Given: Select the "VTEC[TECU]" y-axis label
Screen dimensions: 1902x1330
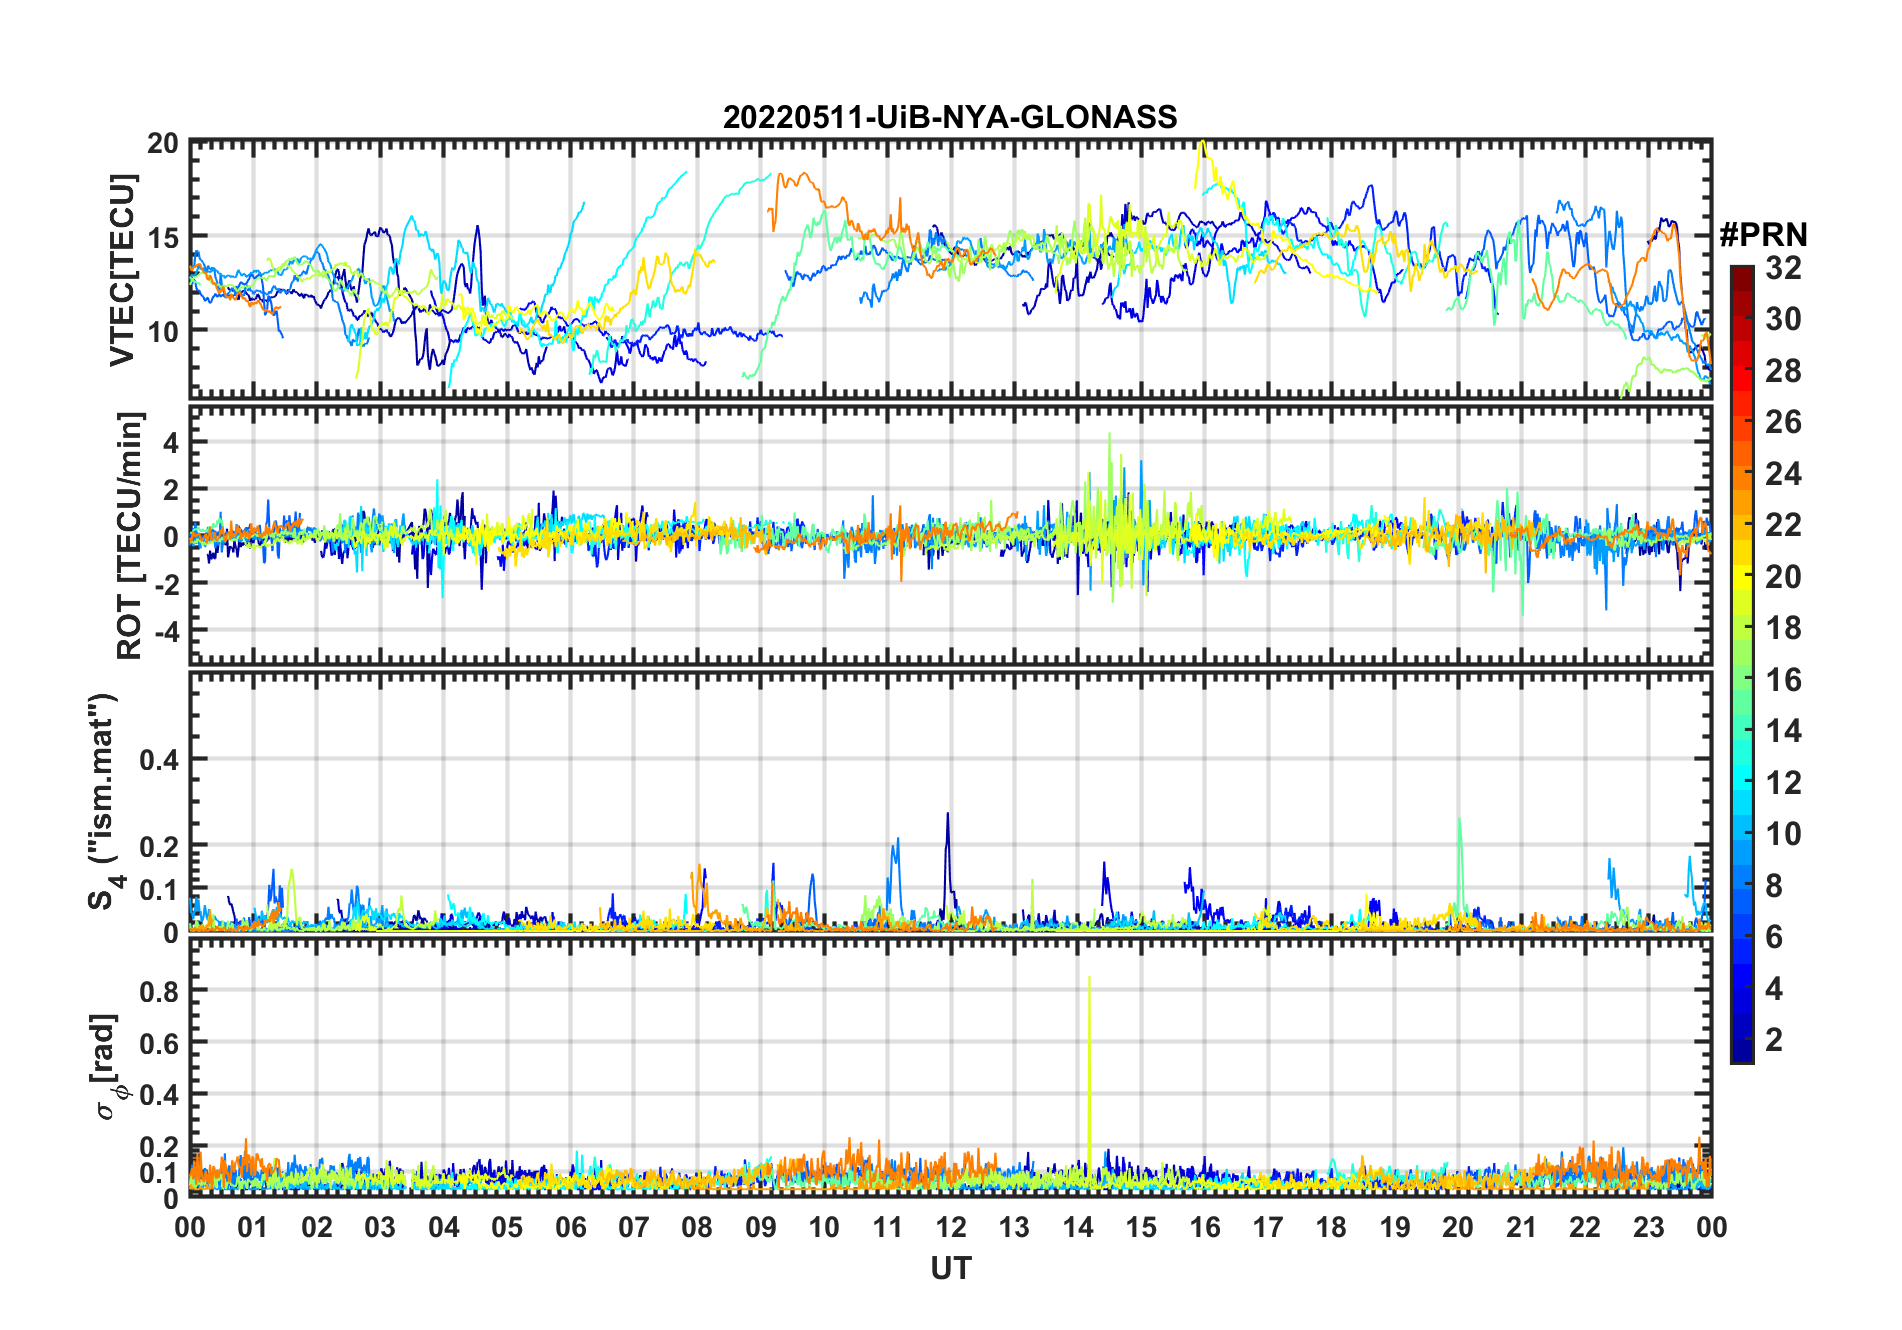Looking at the screenshot, I should 122,270.
